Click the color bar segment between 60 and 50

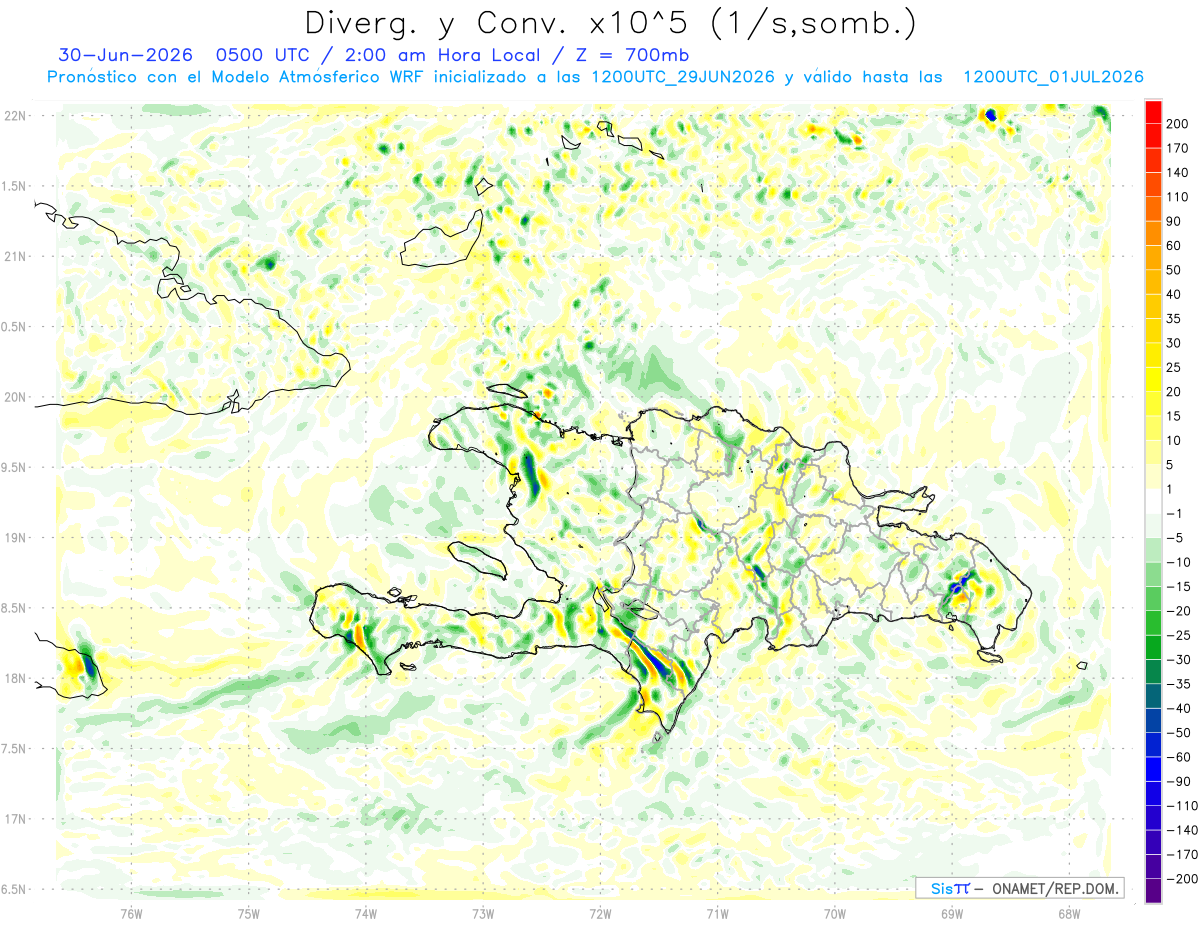(x=1153, y=257)
